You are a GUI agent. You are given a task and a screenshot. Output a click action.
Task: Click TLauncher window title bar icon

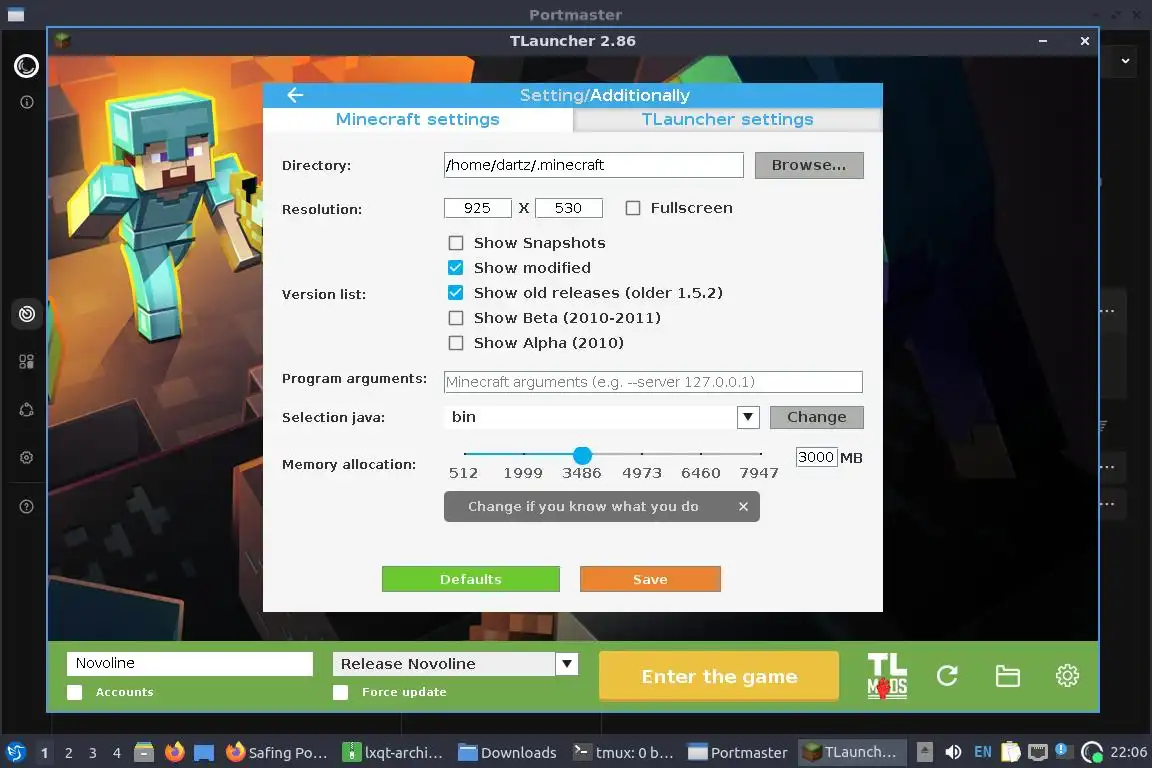62,40
